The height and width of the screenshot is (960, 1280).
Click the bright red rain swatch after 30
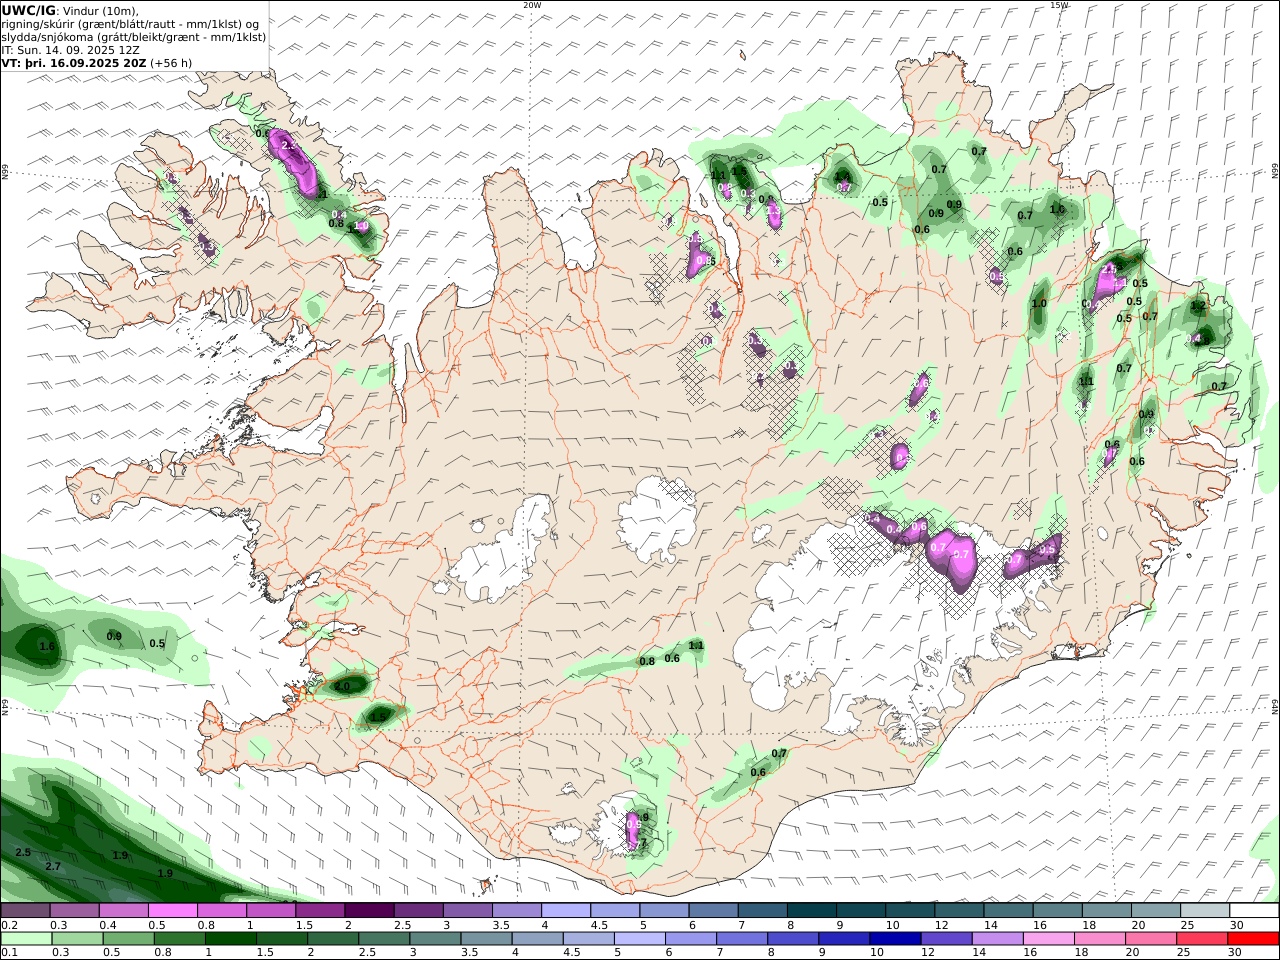(1252, 939)
